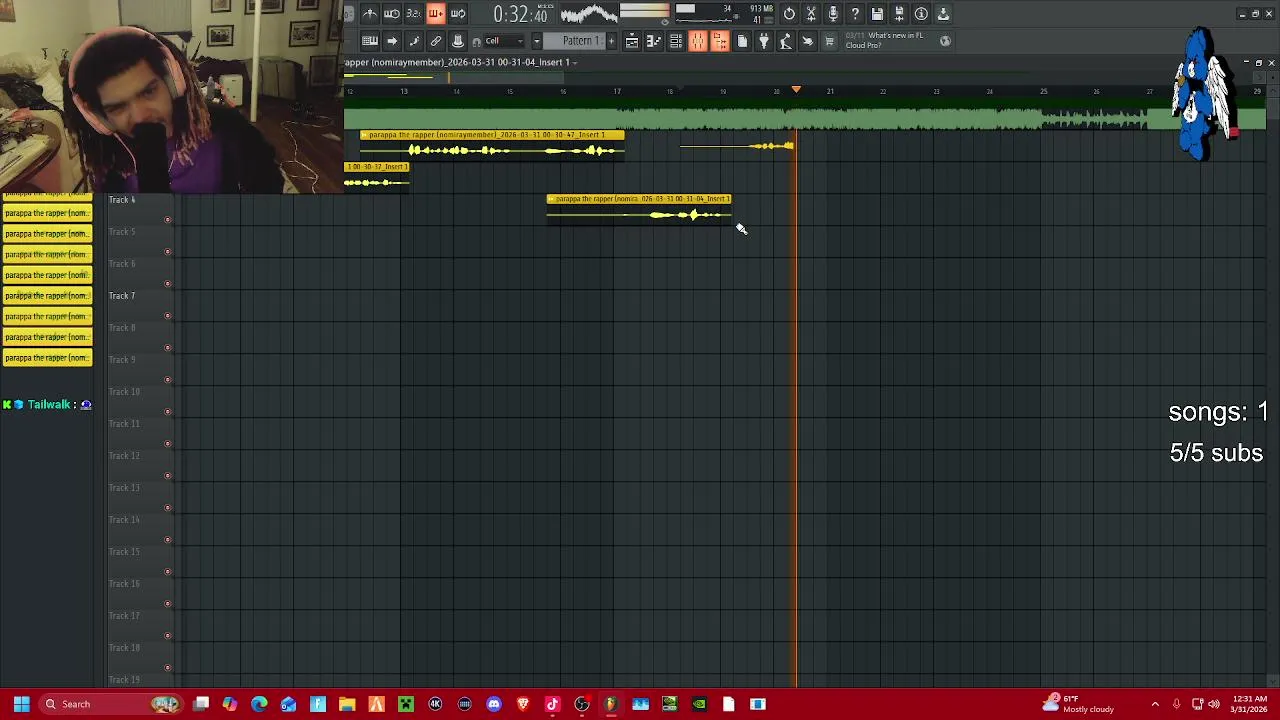Toggle the snap magnet icon
Viewport: 1280px width, 720px height.
pos(477,41)
